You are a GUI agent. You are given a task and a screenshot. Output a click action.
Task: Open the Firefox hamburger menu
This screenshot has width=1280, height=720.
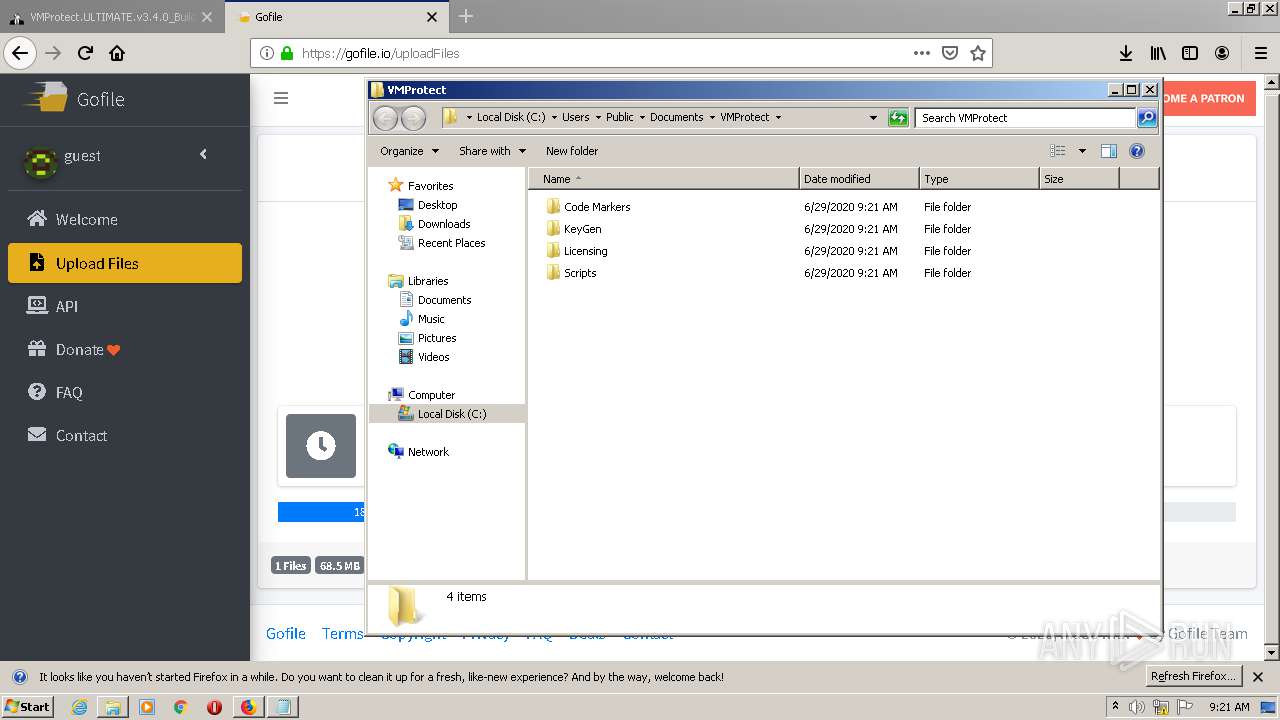pyautogui.click(x=1260, y=53)
